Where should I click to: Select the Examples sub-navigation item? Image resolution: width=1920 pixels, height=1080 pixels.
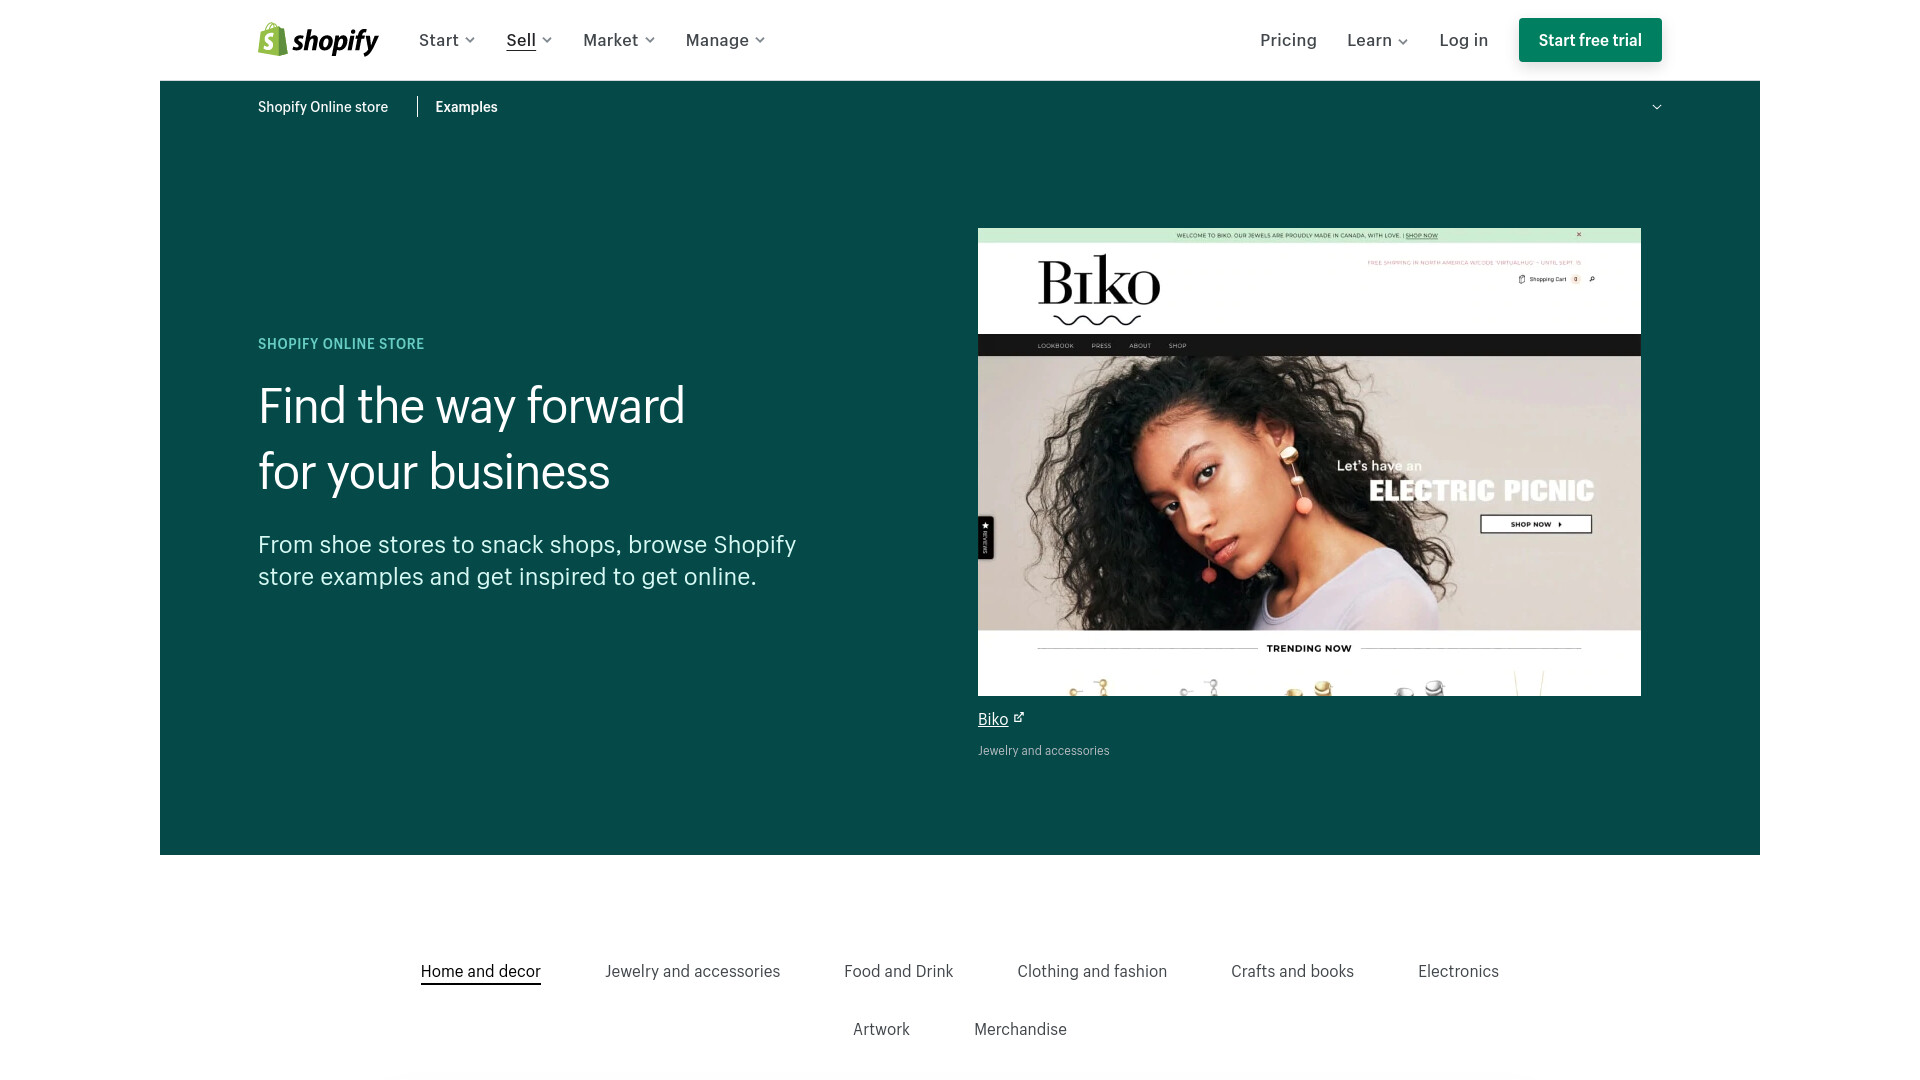(x=466, y=107)
